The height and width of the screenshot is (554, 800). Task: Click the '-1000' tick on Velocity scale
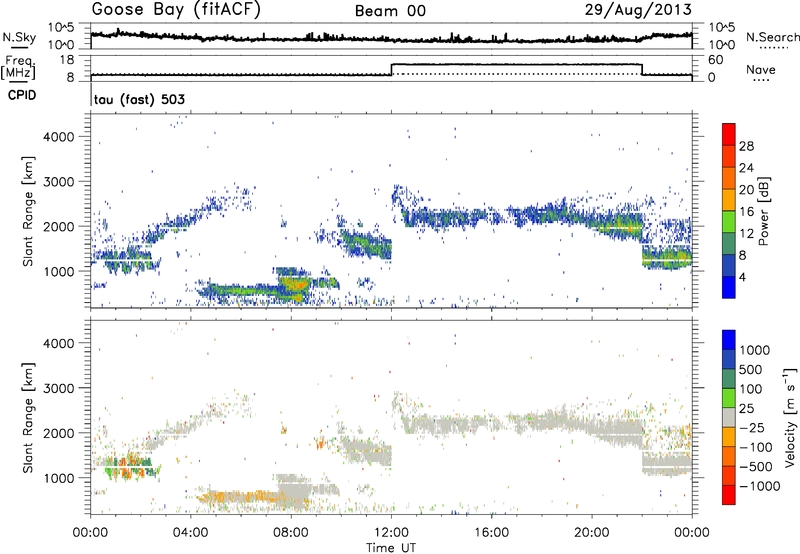(x=760, y=486)
